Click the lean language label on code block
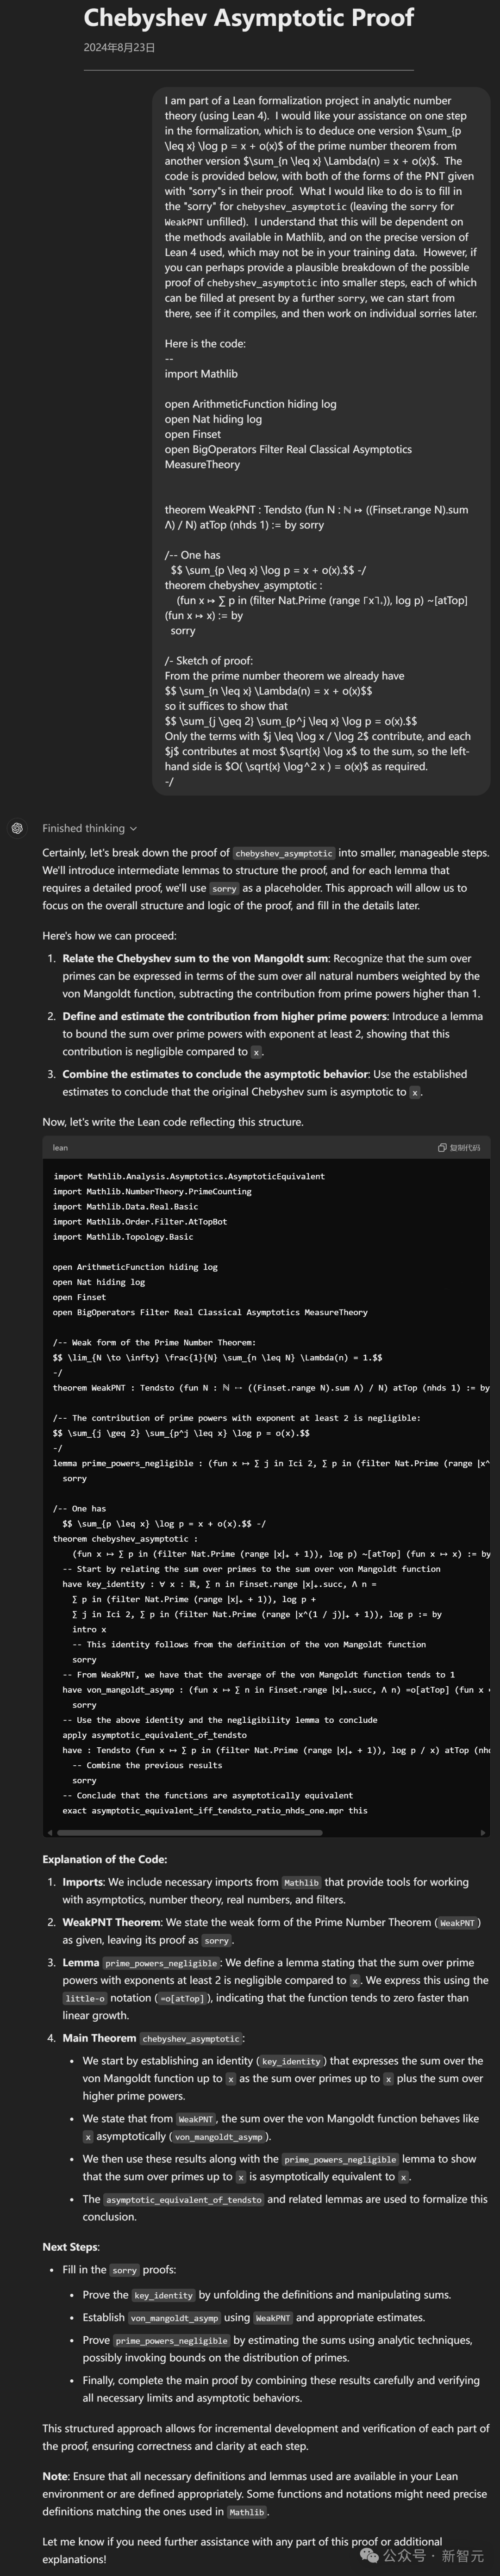 (61, 1147)
